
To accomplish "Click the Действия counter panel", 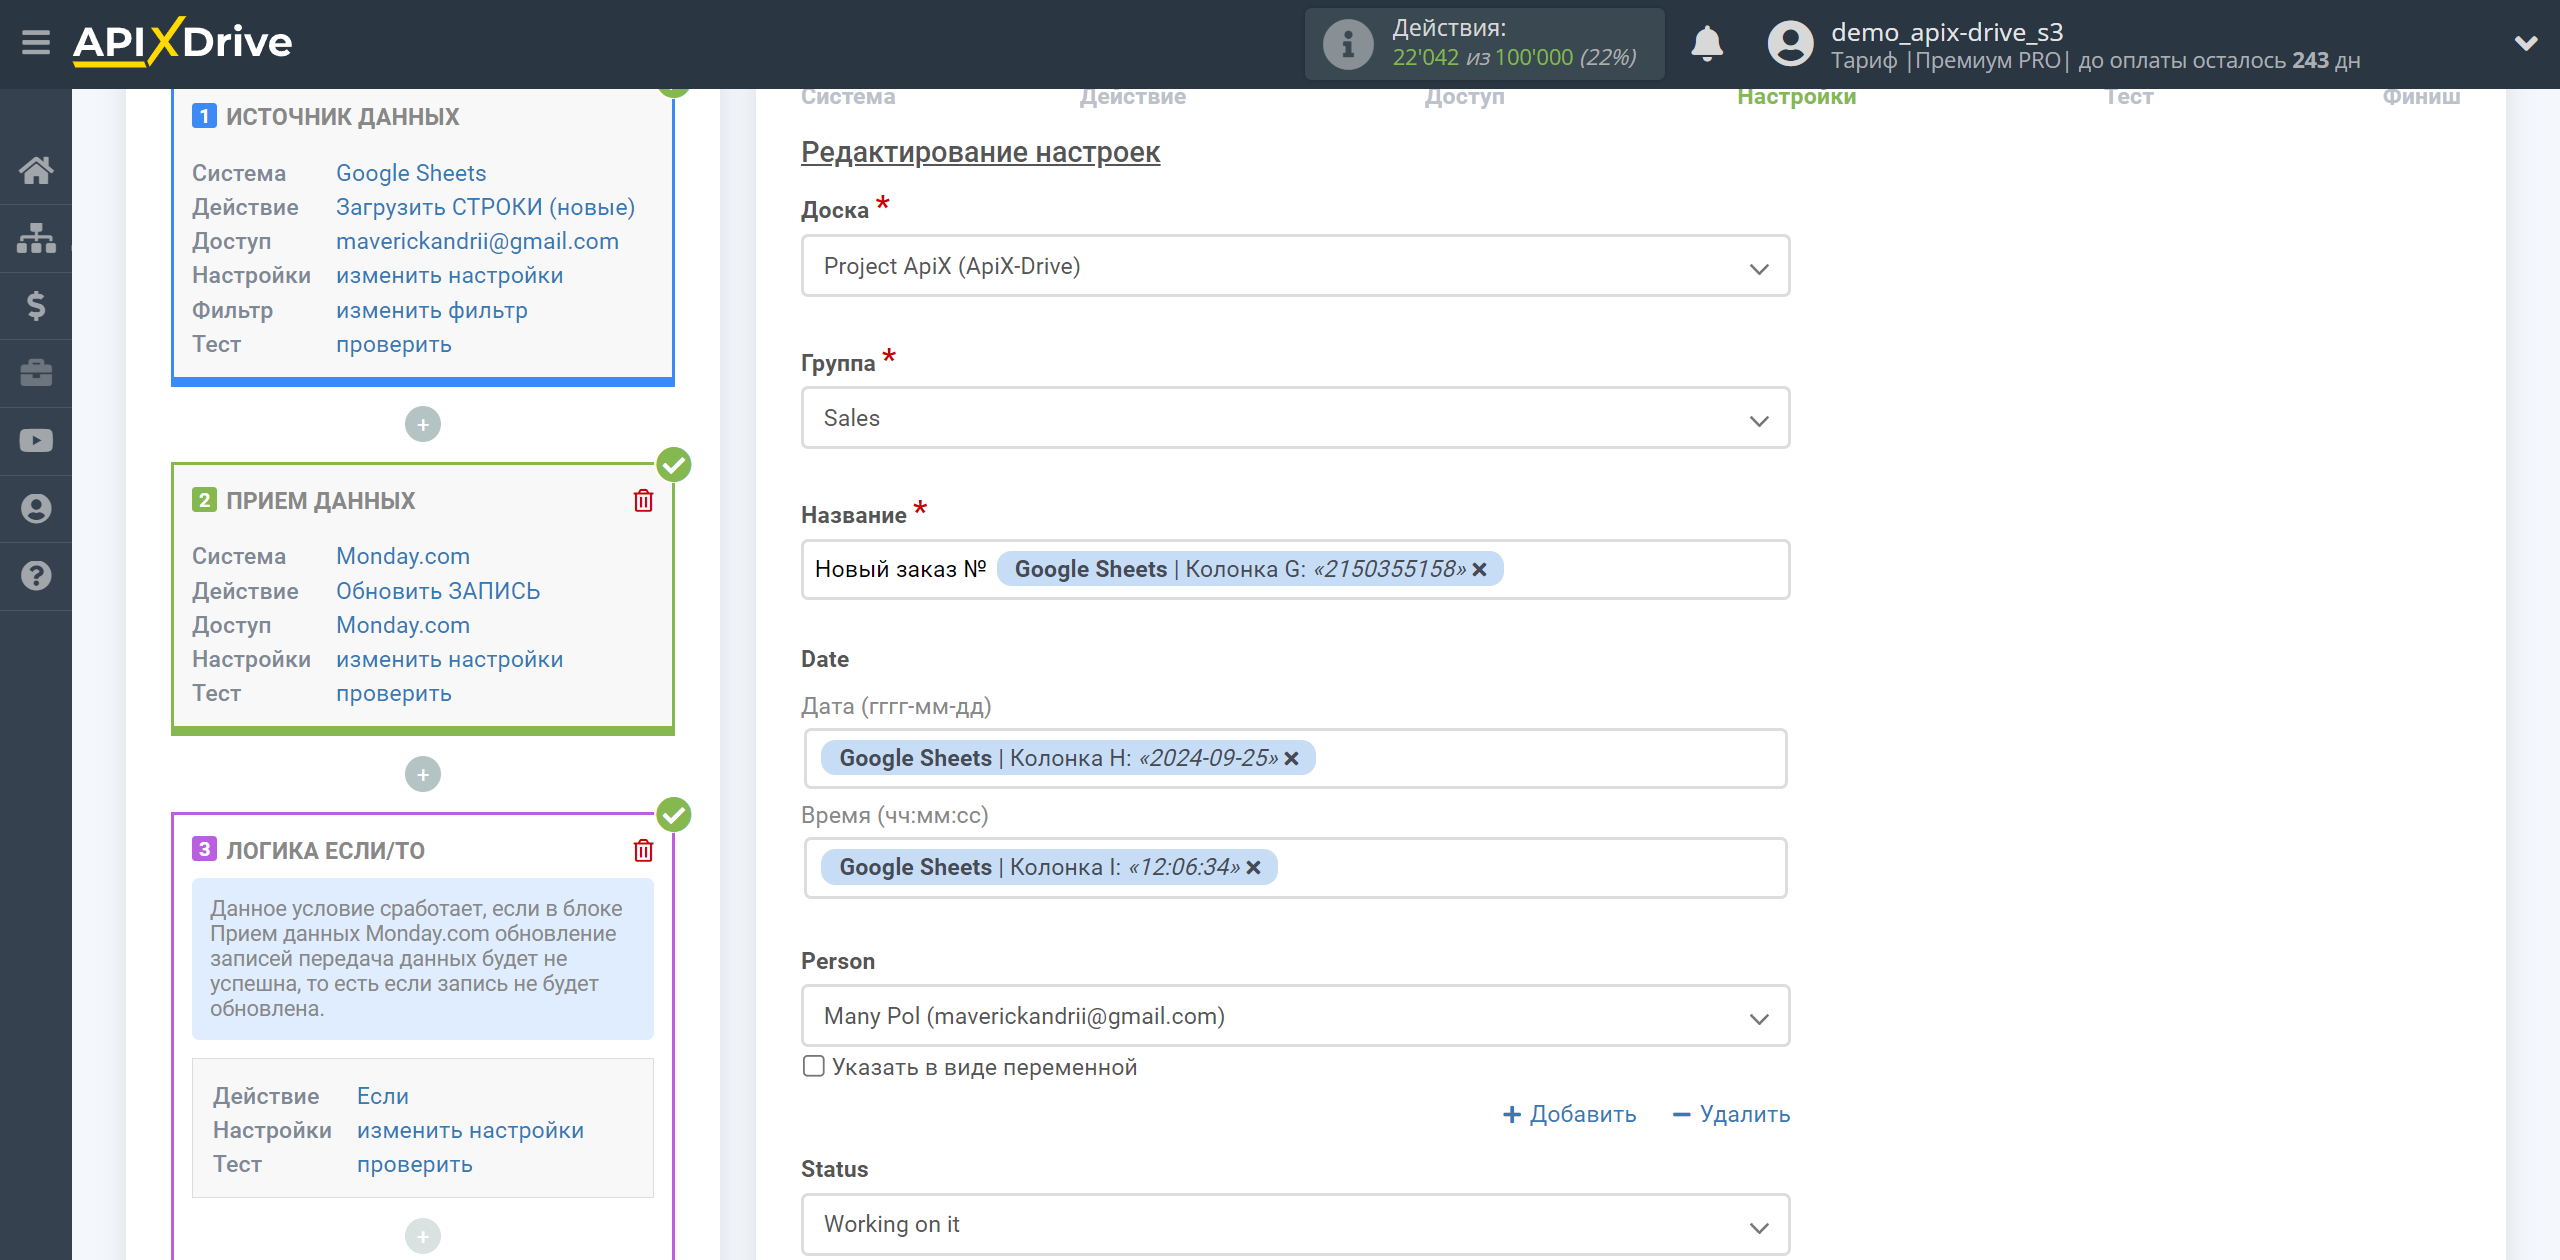I will [1484, 44].
